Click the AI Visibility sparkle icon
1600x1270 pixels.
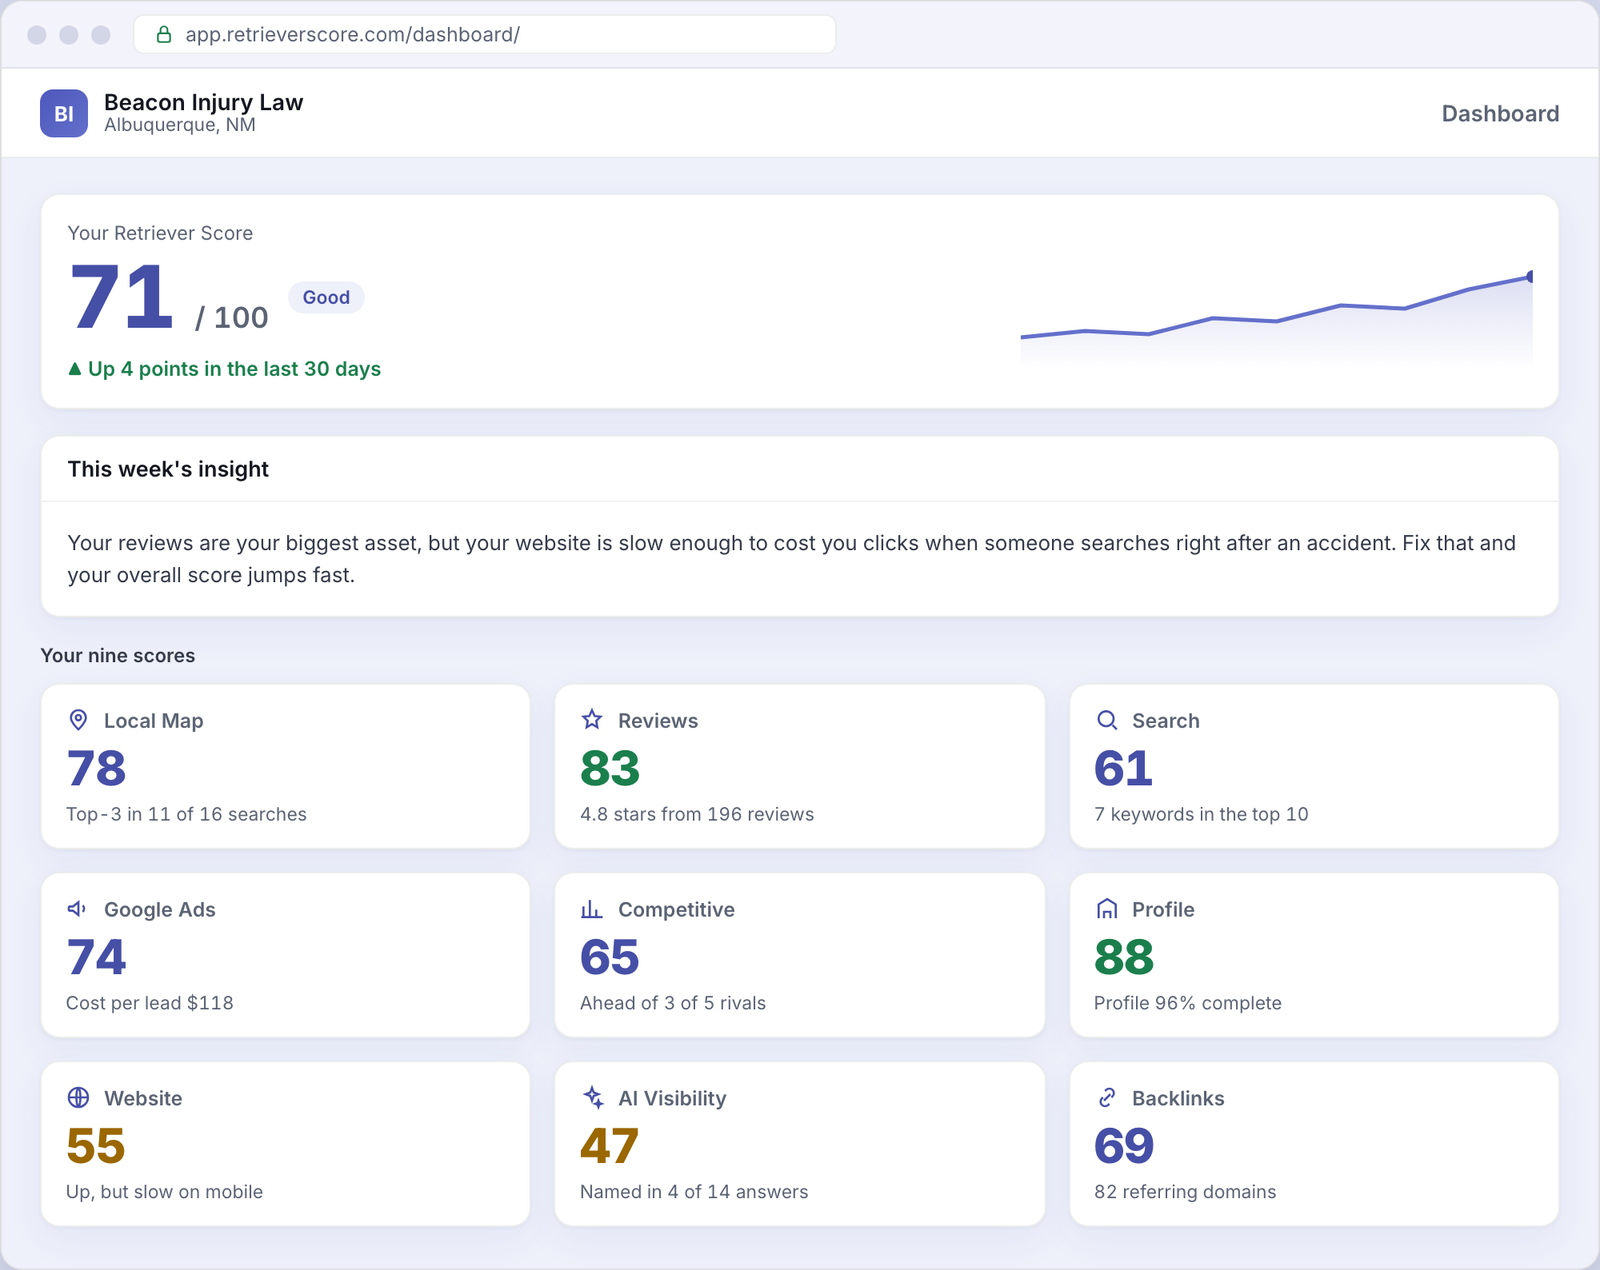click(592, 1097)
